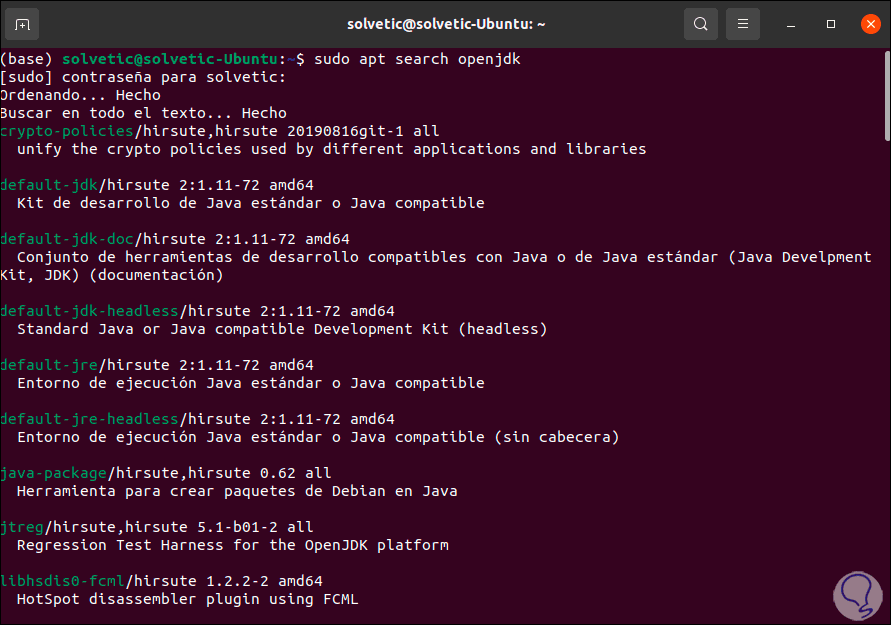Select the default-jre-headless package name
Viewport: 891px width, 625px height.
tap(89, 419)
